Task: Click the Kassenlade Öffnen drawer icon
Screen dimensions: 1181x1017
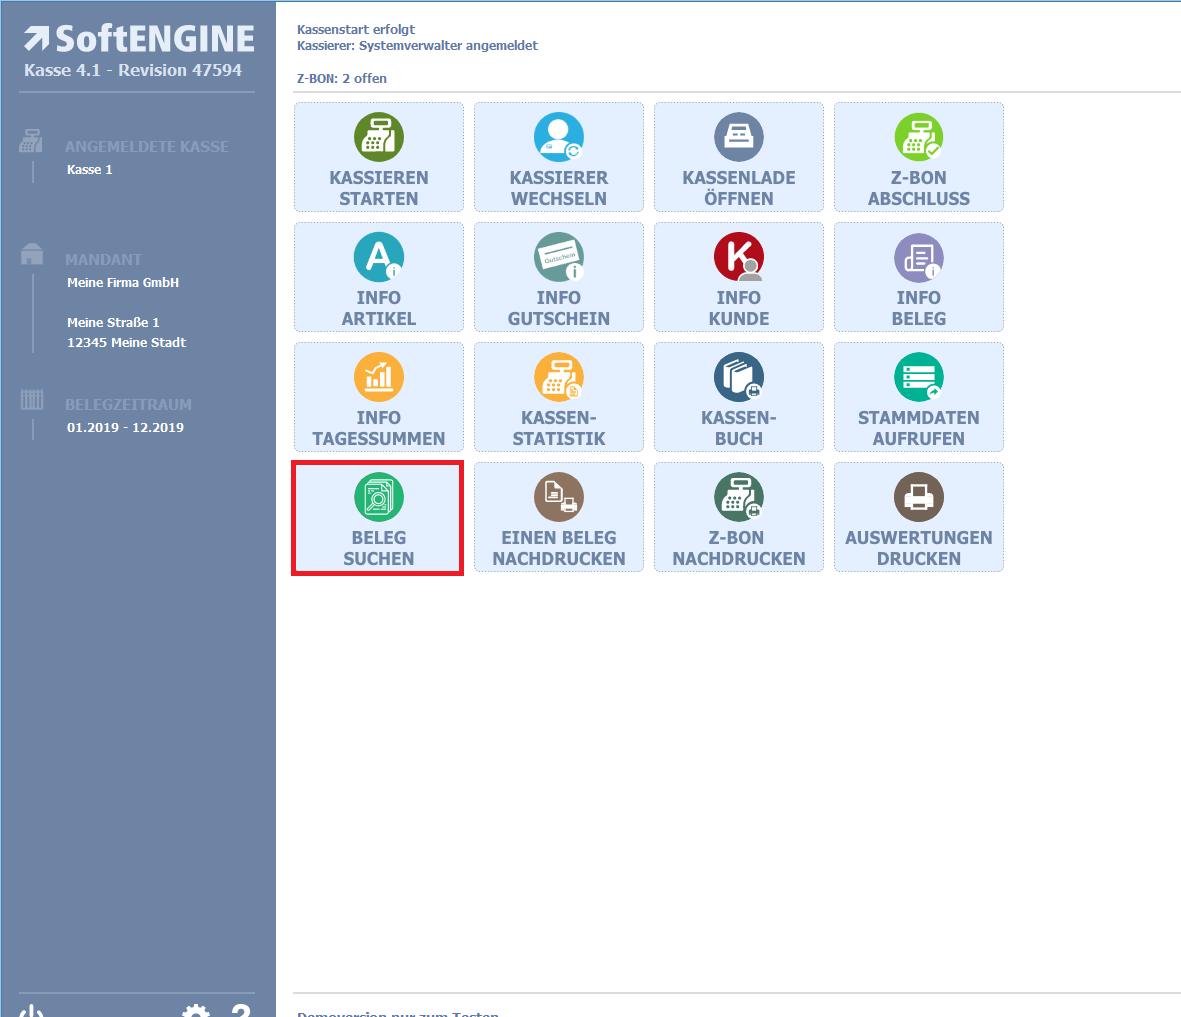Action: (x=738, y=137)
